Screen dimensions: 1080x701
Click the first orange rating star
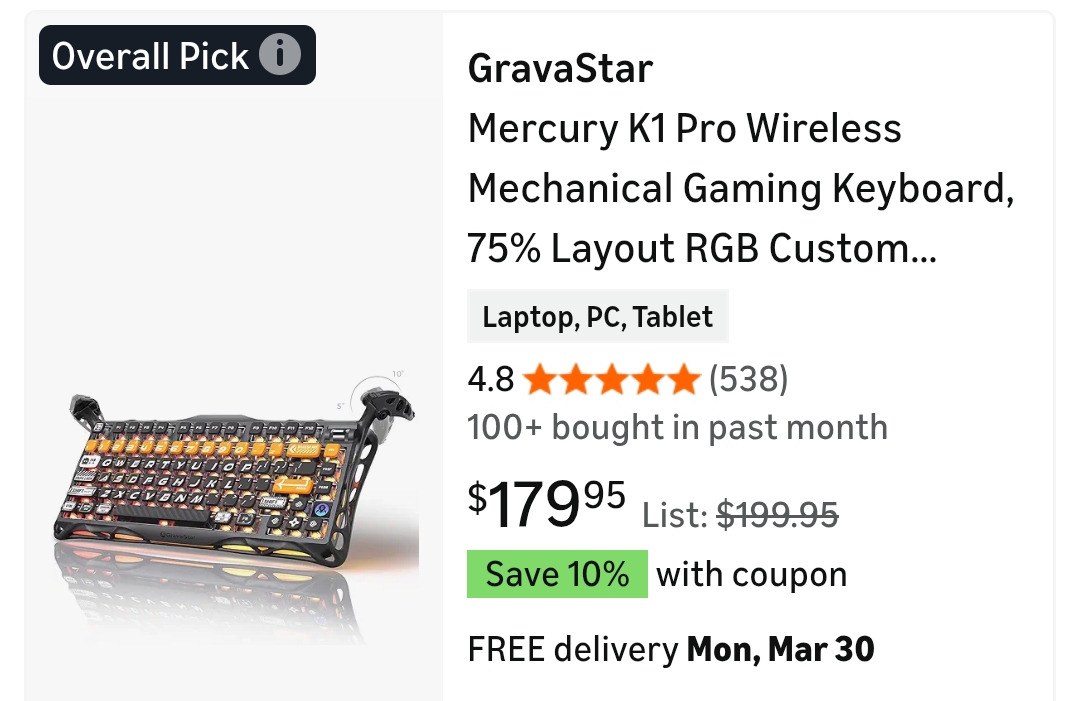pyautogui.click(x=540, y=380)
